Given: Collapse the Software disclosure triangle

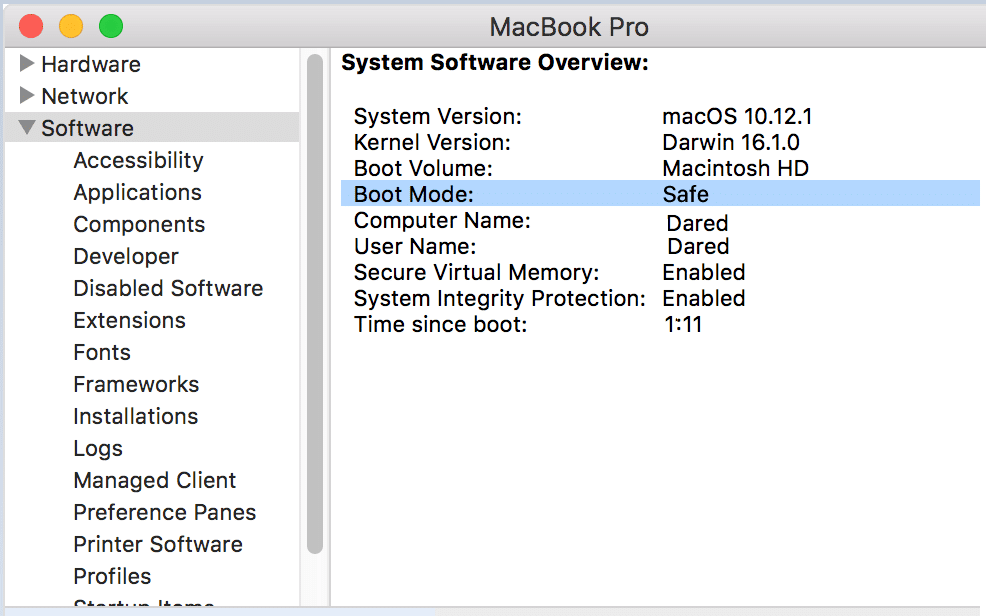Looking at the screenshot, I should [x=26, y=128].
